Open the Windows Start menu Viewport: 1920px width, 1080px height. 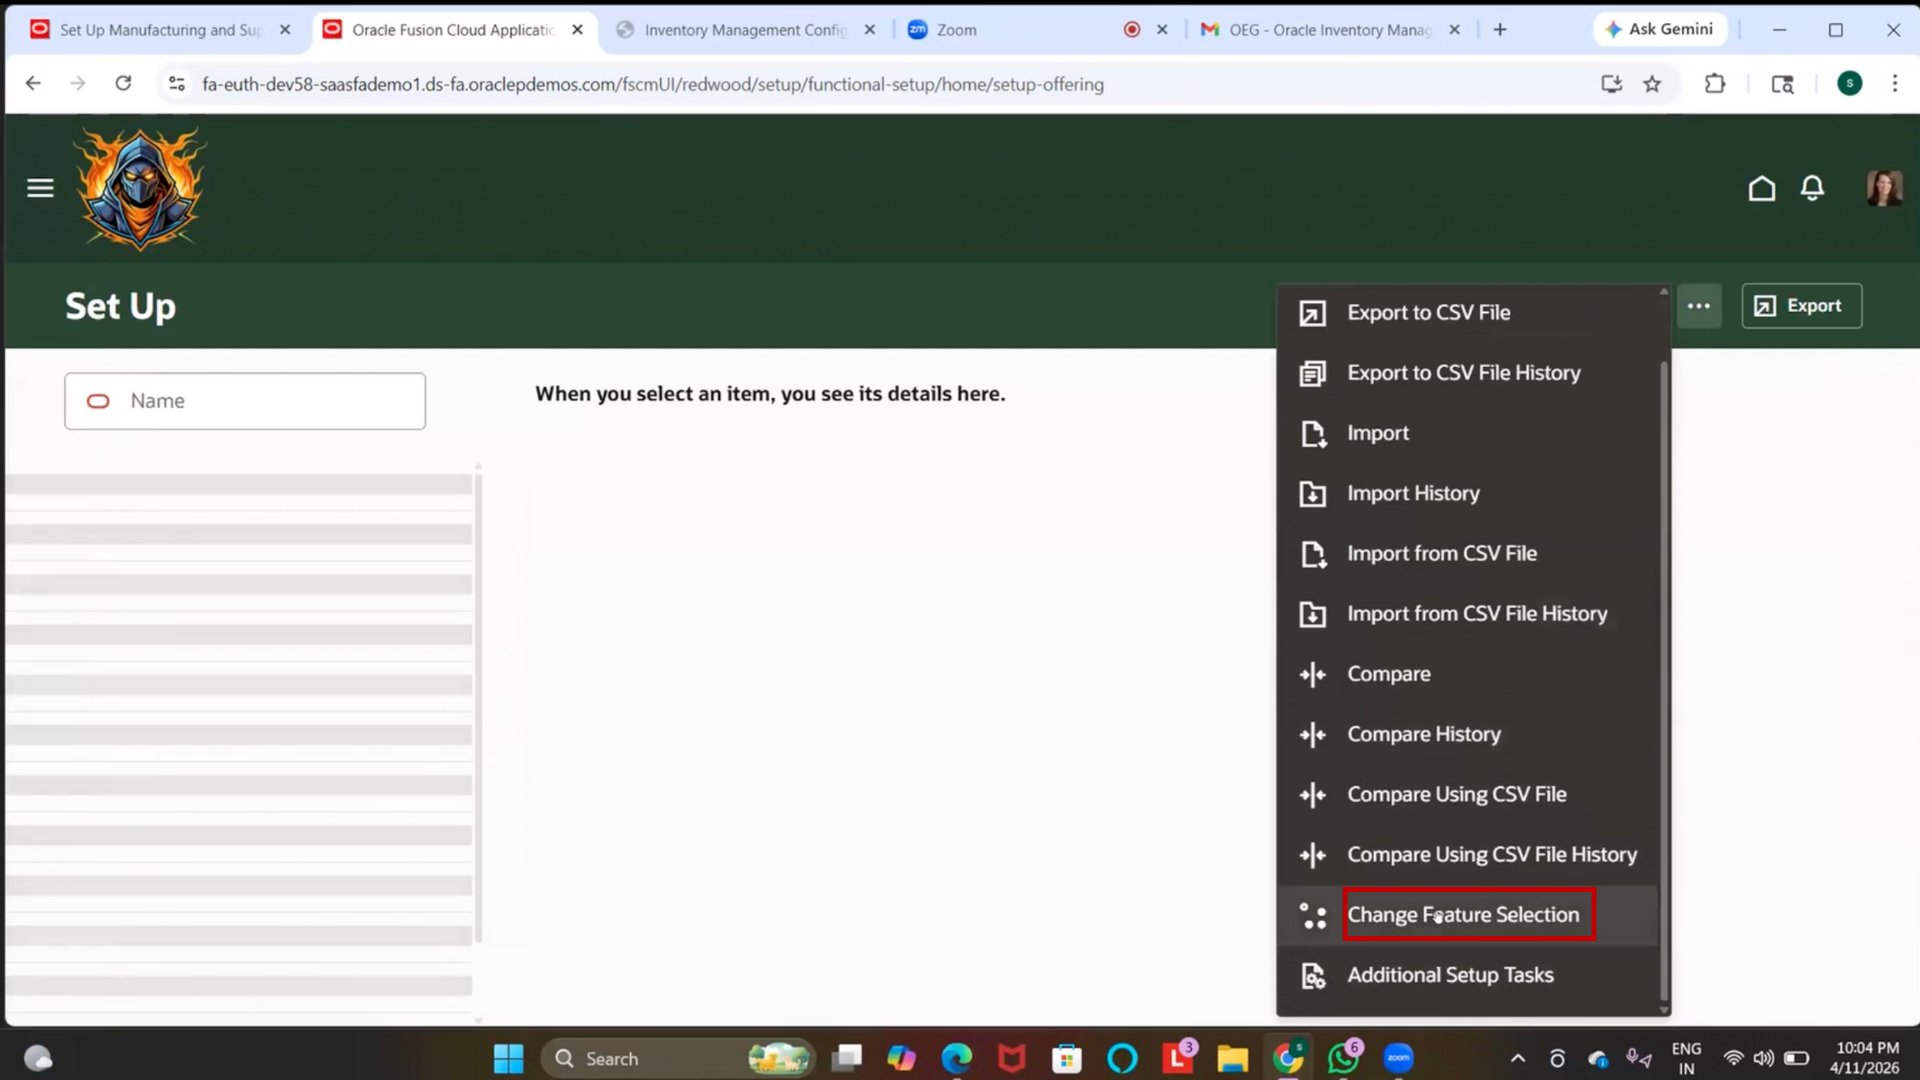point(508,1058)
